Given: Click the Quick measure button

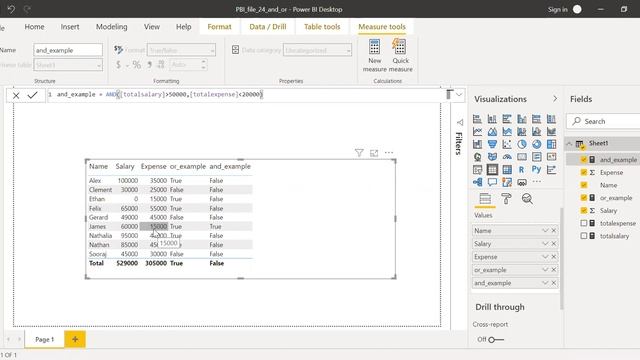Looking at the screenshot, I should pyautogui.click(x=400, y=56).
